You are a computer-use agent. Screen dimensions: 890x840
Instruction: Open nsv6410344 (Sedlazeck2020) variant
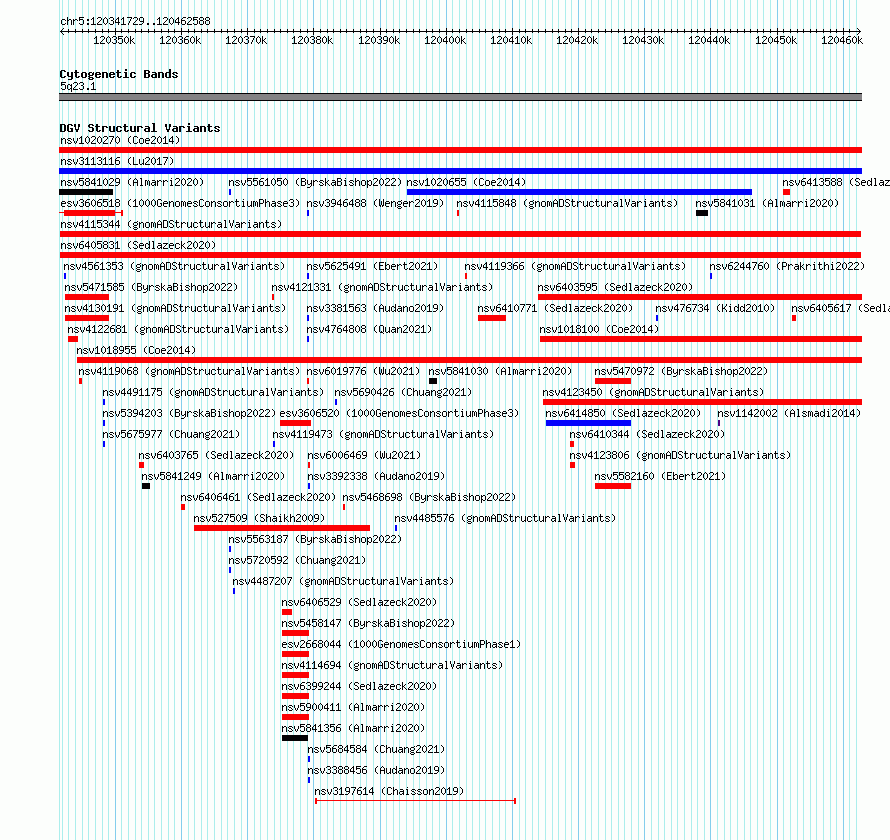(x=647, y=434)
